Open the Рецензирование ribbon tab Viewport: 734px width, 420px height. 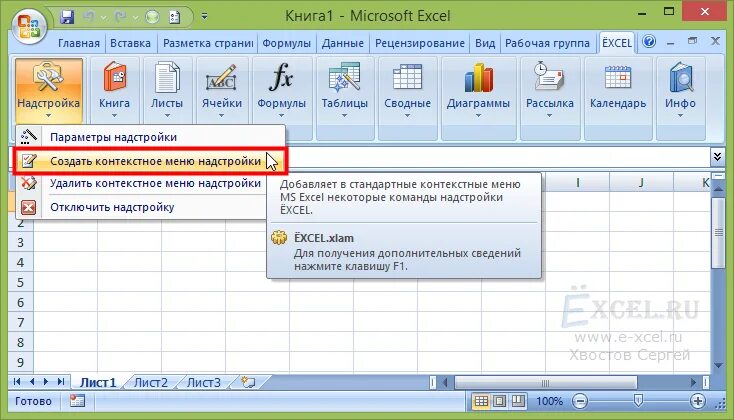coord(419,43)
